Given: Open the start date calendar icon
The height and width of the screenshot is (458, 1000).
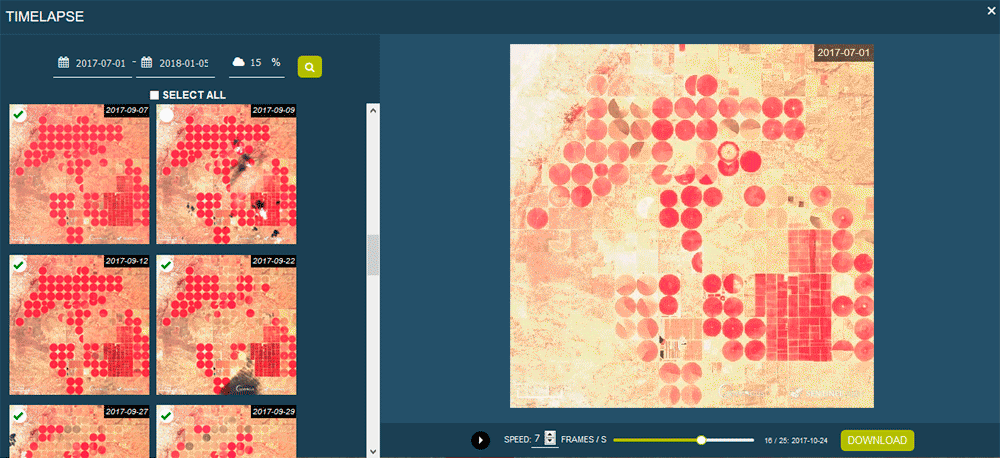Looking at the screenshot, I should [x=64, y=63].
